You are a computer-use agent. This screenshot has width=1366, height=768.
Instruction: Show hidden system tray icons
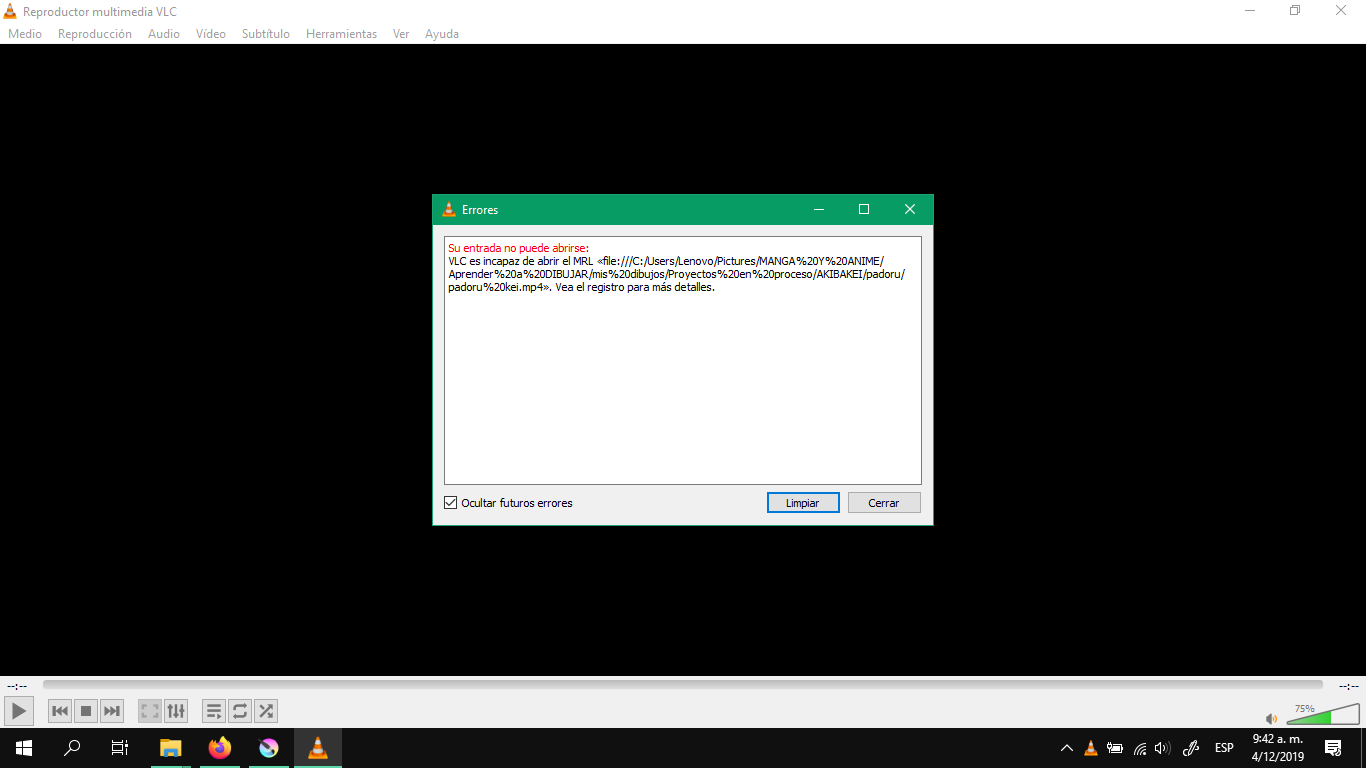click(x=1067, y=748)
